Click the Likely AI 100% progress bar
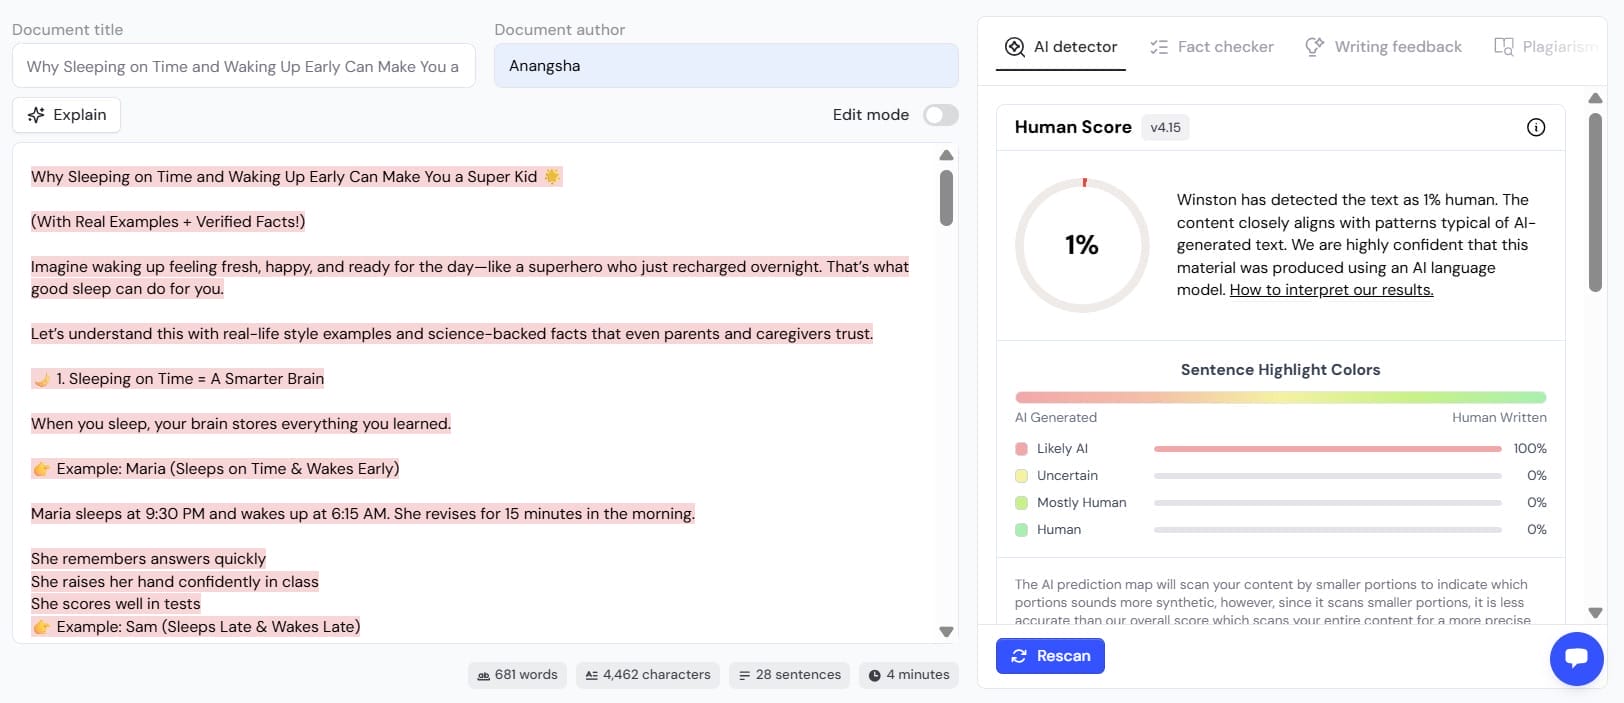Viewport: 1624px width, 703px height. [1327, 449]
